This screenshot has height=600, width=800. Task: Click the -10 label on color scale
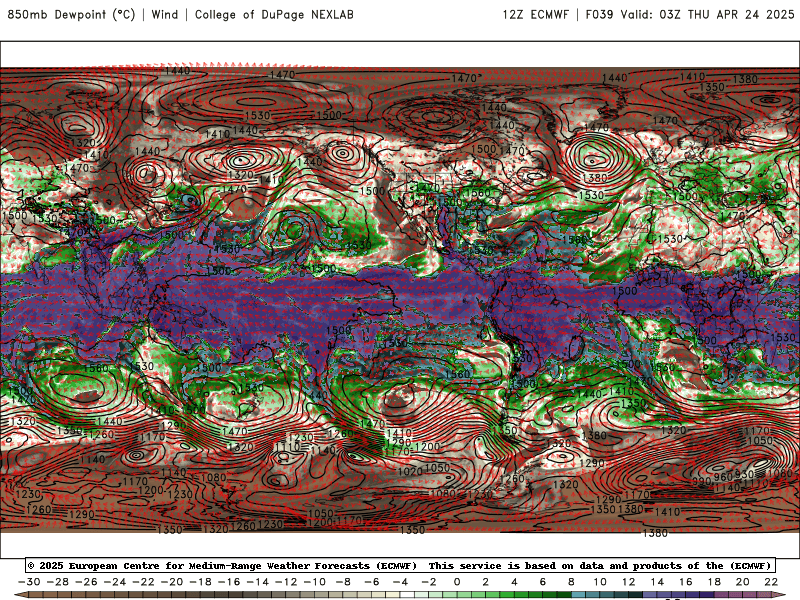(x=315, y=582)
